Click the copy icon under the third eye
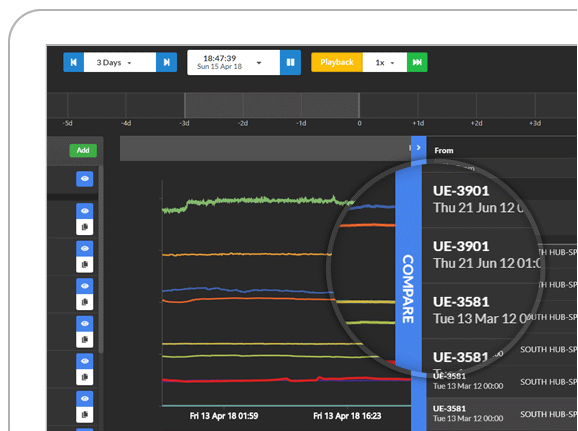 tap(85, 264)
